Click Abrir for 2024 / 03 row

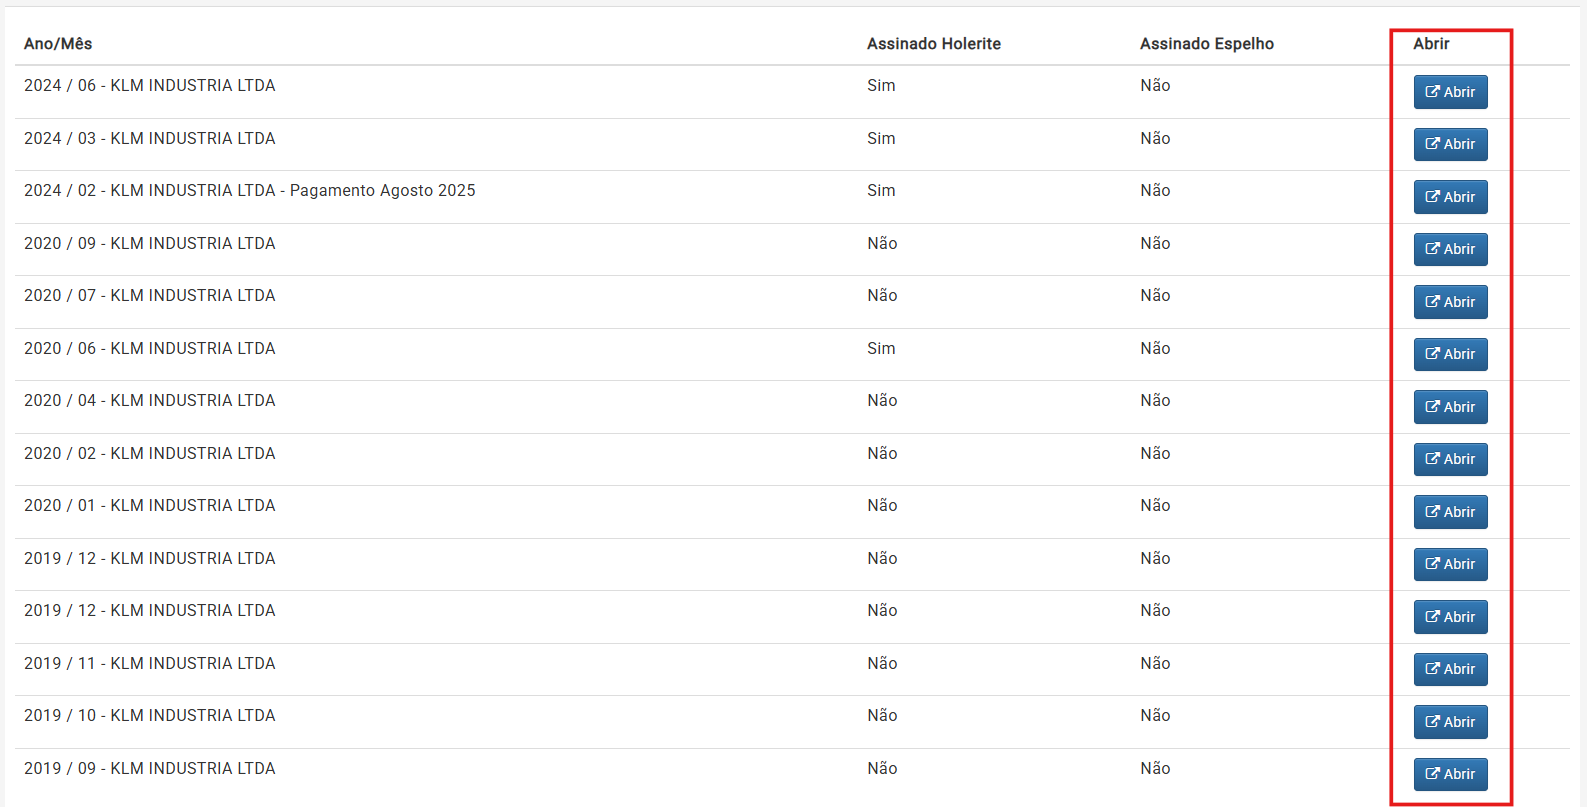(x=1450, y=144)
